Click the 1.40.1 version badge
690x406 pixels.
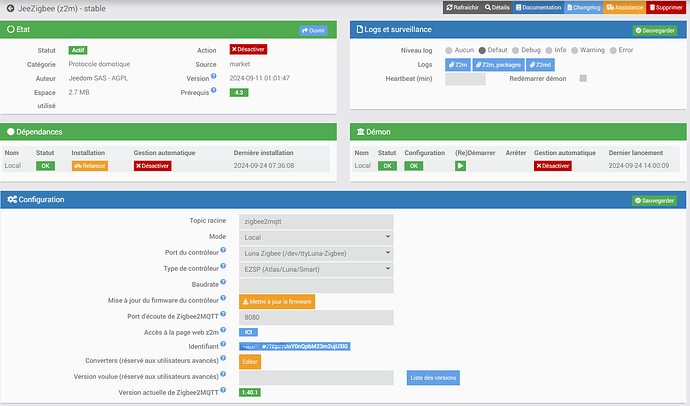click(250, 392)
